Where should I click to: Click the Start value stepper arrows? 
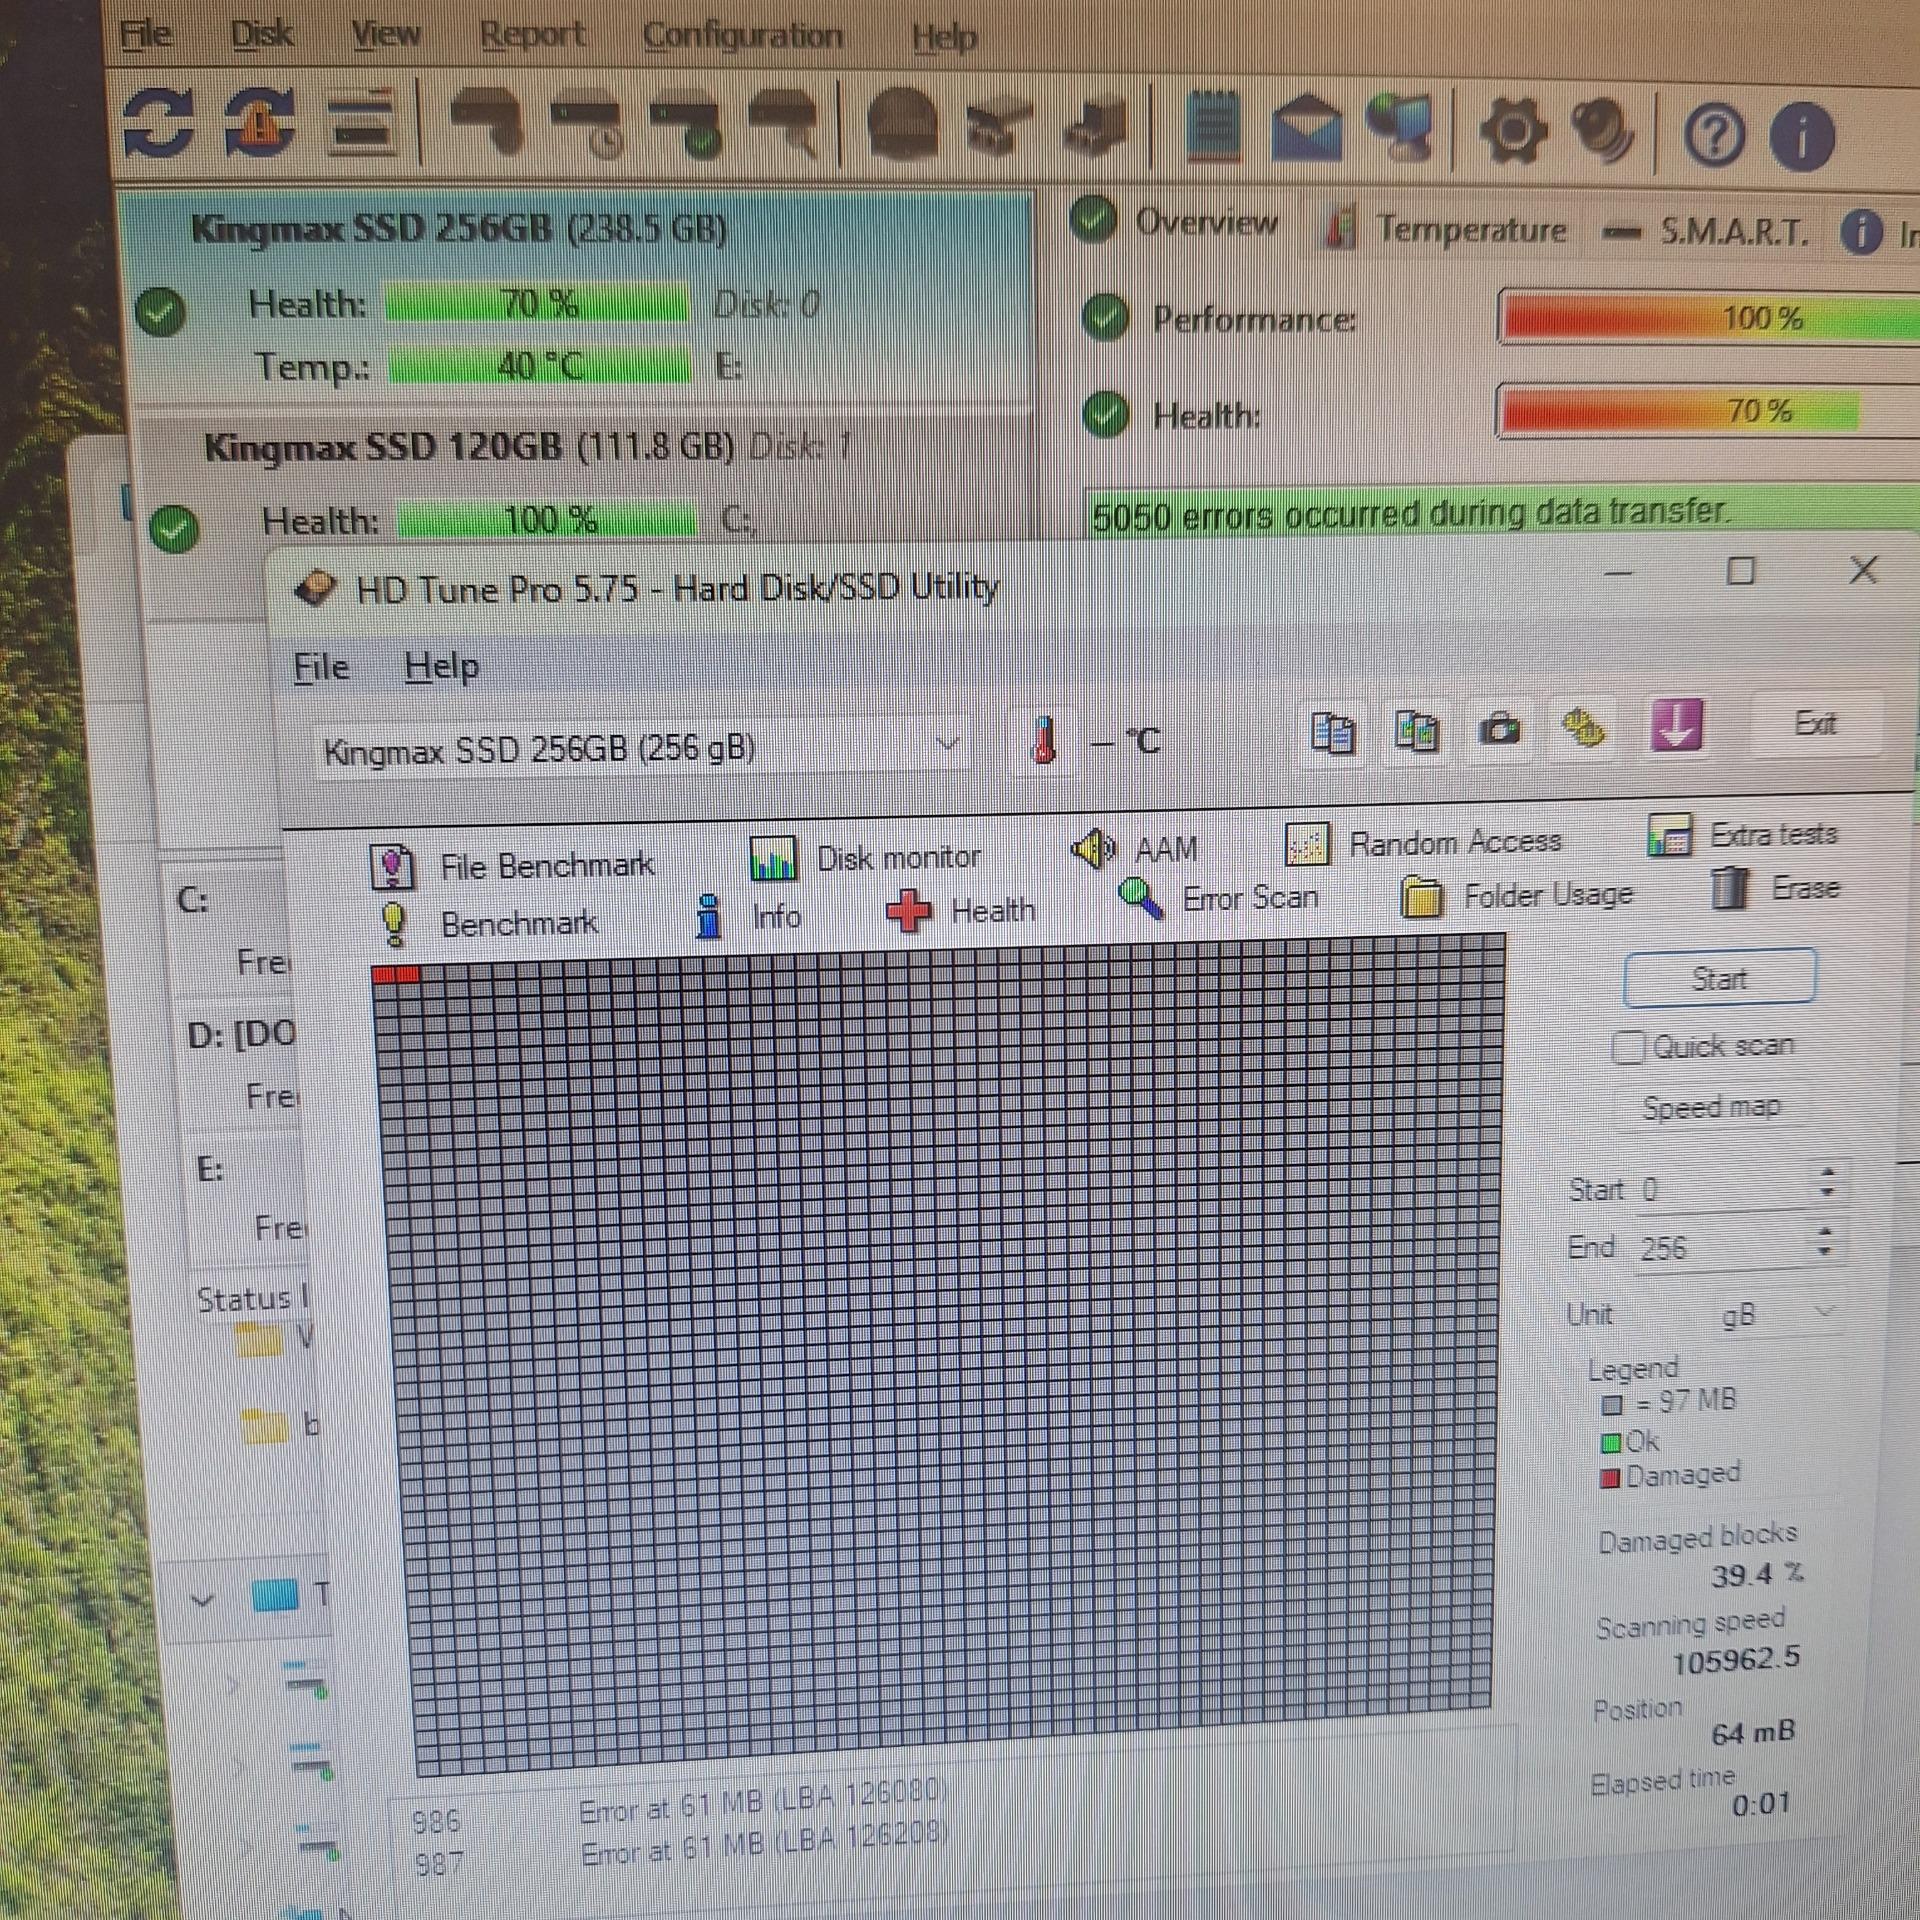(1828, 1181)
